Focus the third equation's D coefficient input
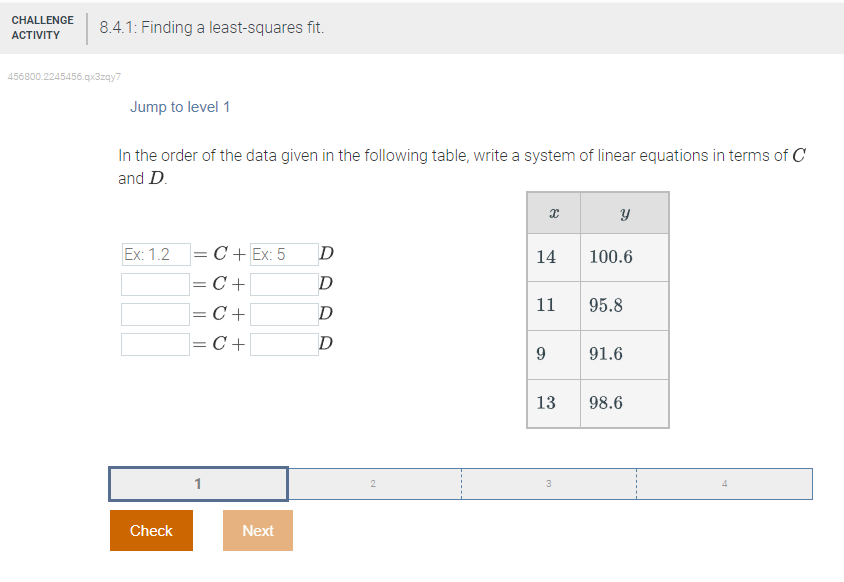Image resolution: width=844 pixels, height=582 pixels. coord(284,314)
